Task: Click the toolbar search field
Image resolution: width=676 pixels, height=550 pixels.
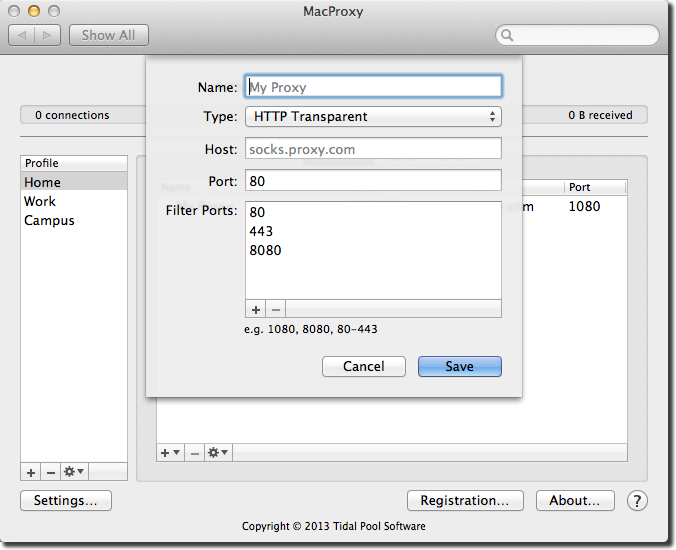Action: (577, 35)
